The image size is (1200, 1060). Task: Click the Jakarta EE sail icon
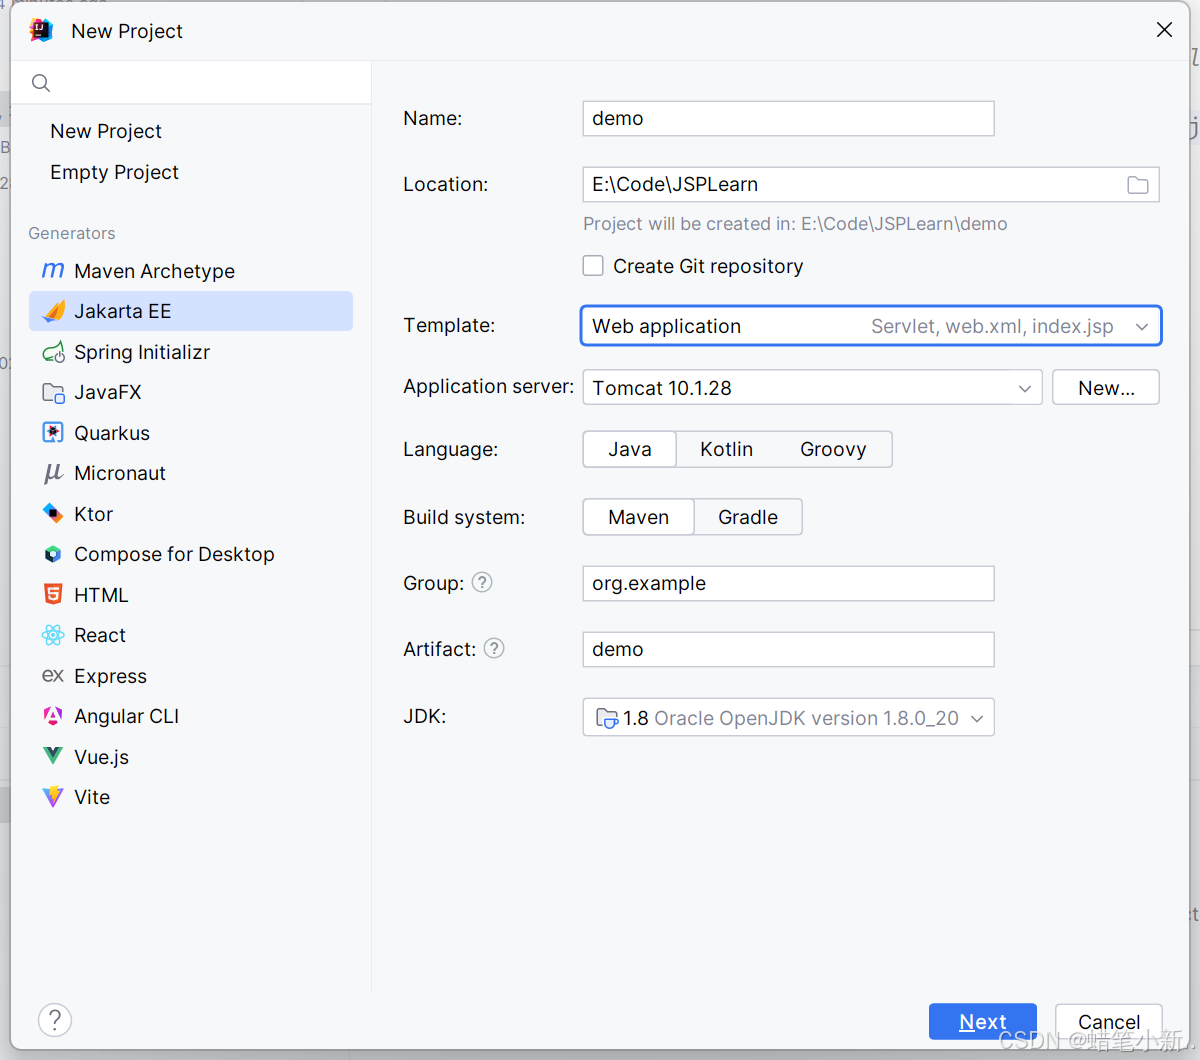pos(53,311)
